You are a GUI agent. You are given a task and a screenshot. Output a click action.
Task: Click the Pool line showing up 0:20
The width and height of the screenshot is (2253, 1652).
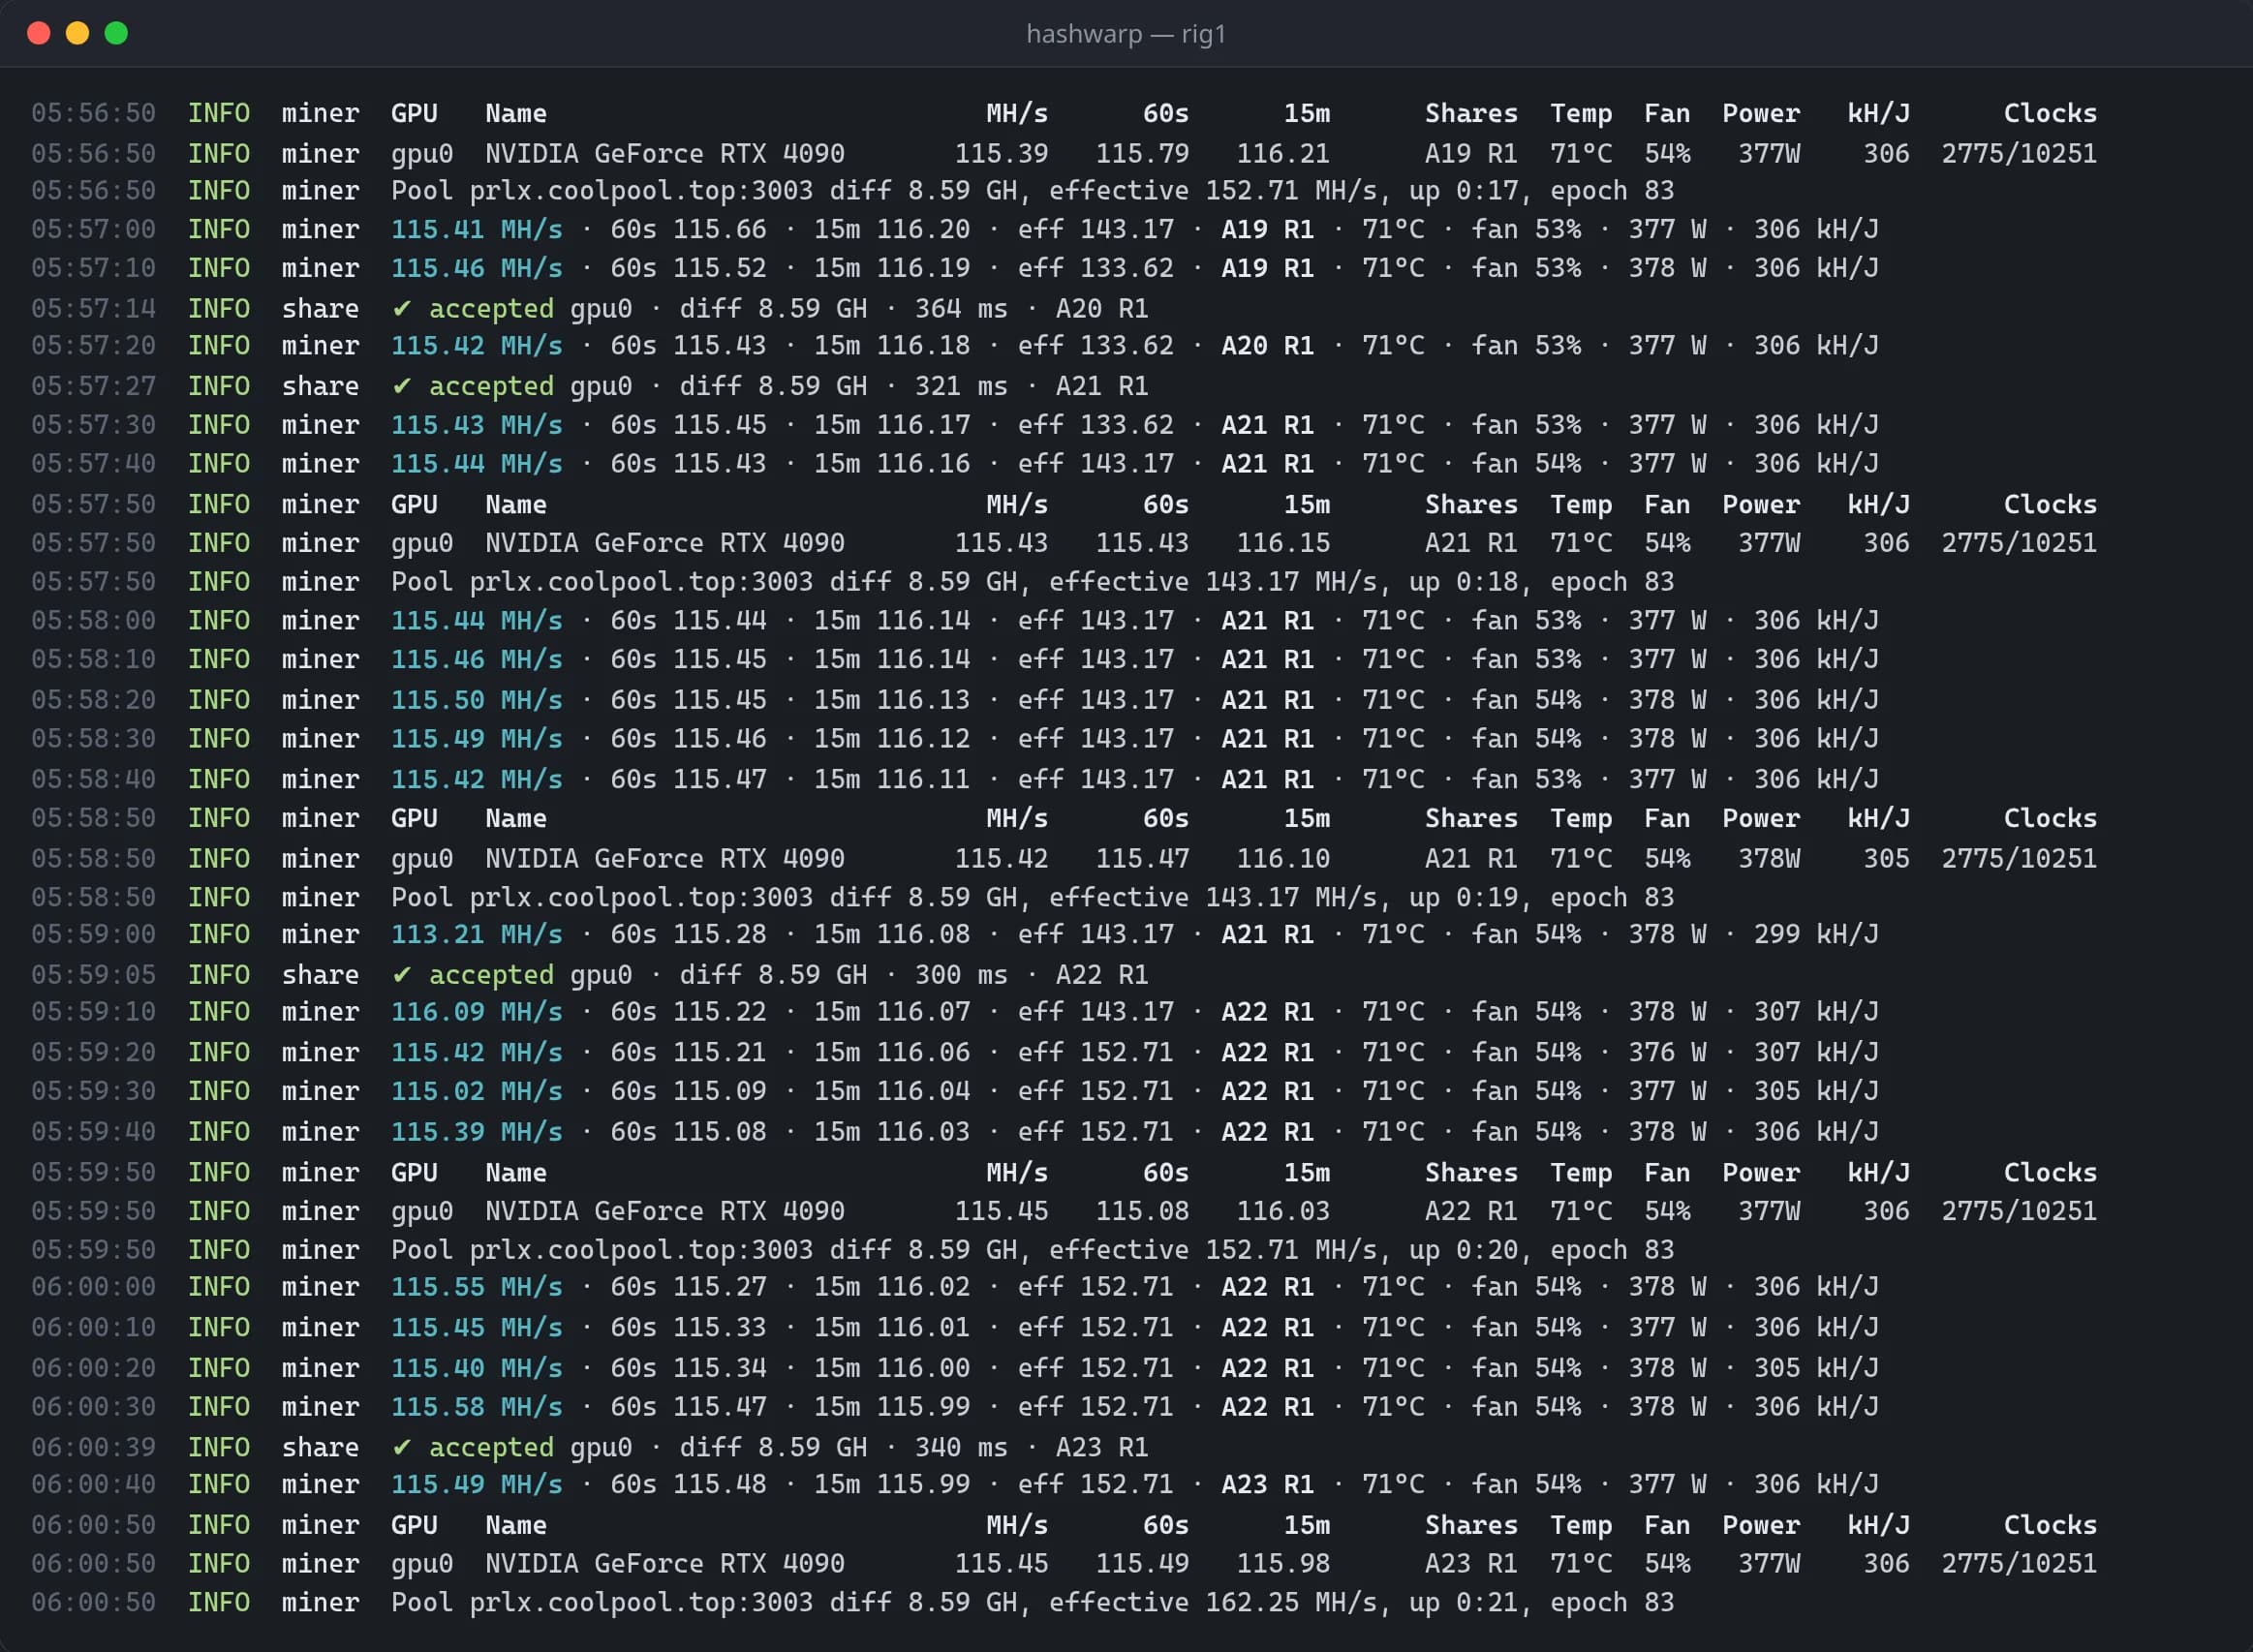(852, 1250)
